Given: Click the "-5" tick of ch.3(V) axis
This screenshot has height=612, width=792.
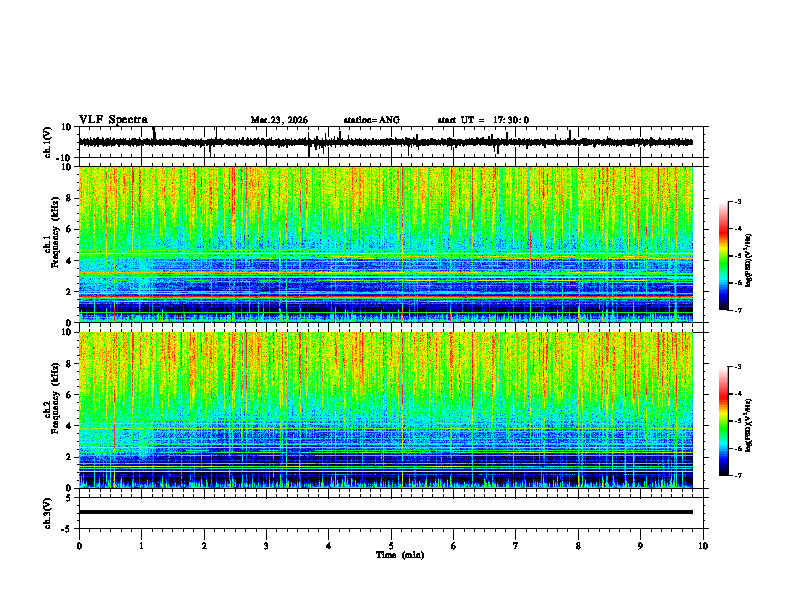Looking at the screenshot, I should click(x=68, y=529).
